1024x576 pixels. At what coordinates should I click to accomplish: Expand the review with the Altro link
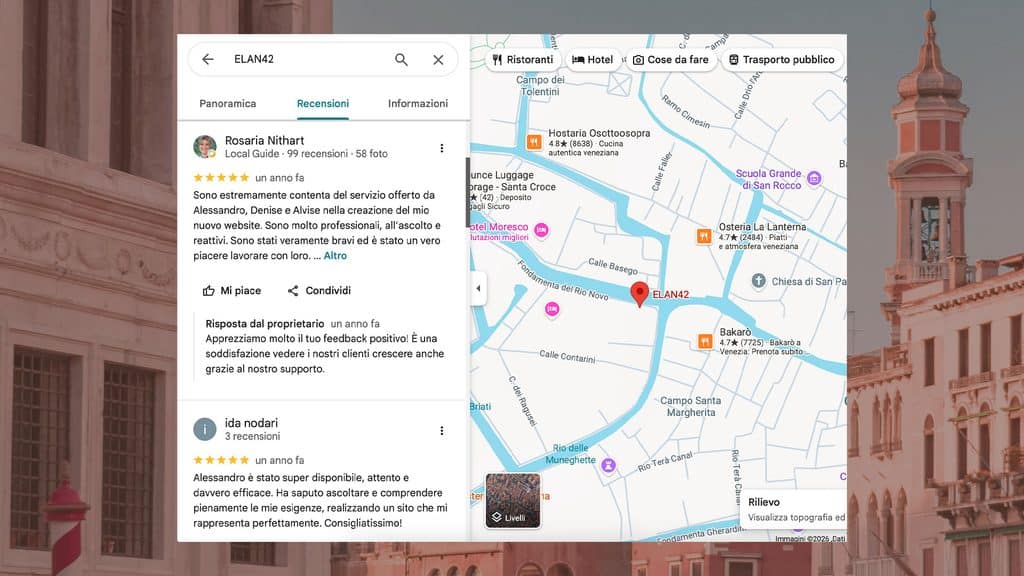click(335, 256)
